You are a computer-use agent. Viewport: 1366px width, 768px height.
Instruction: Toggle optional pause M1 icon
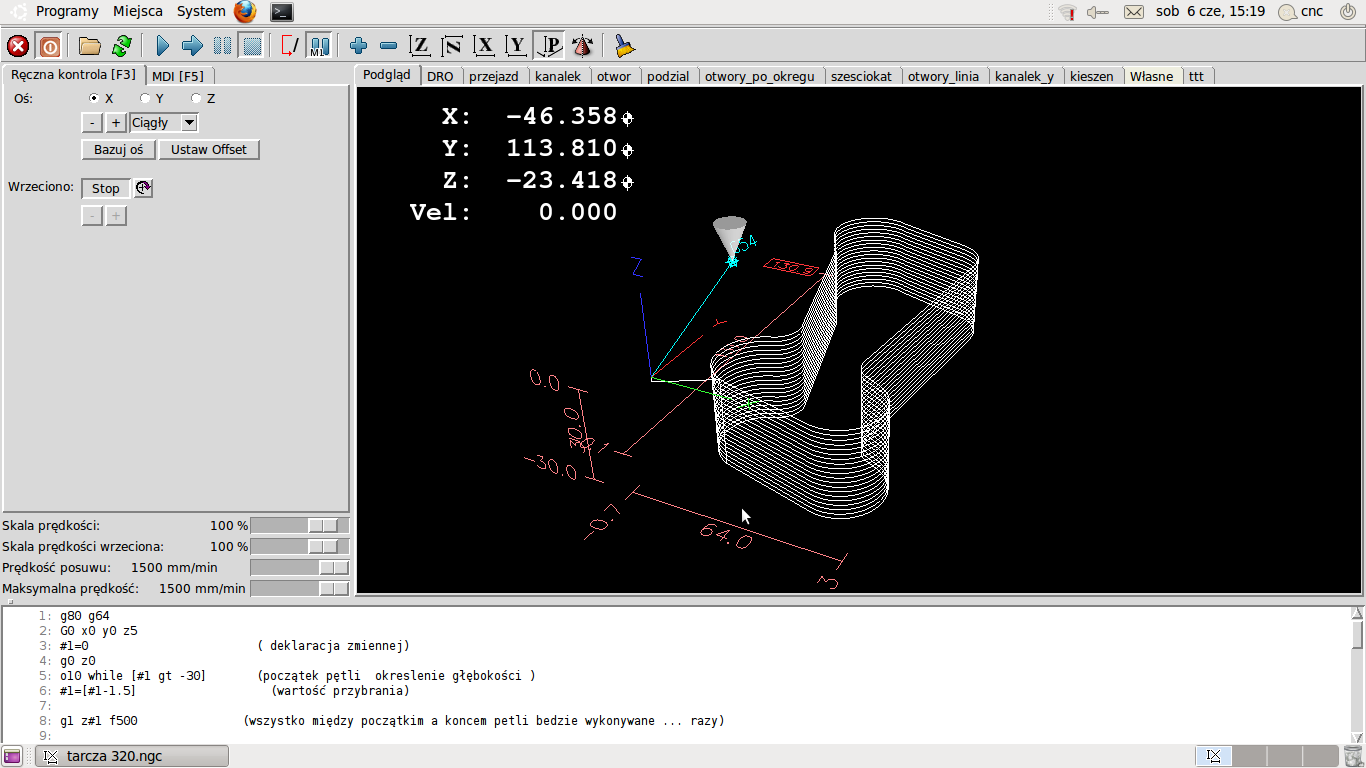tap(319, 46)
